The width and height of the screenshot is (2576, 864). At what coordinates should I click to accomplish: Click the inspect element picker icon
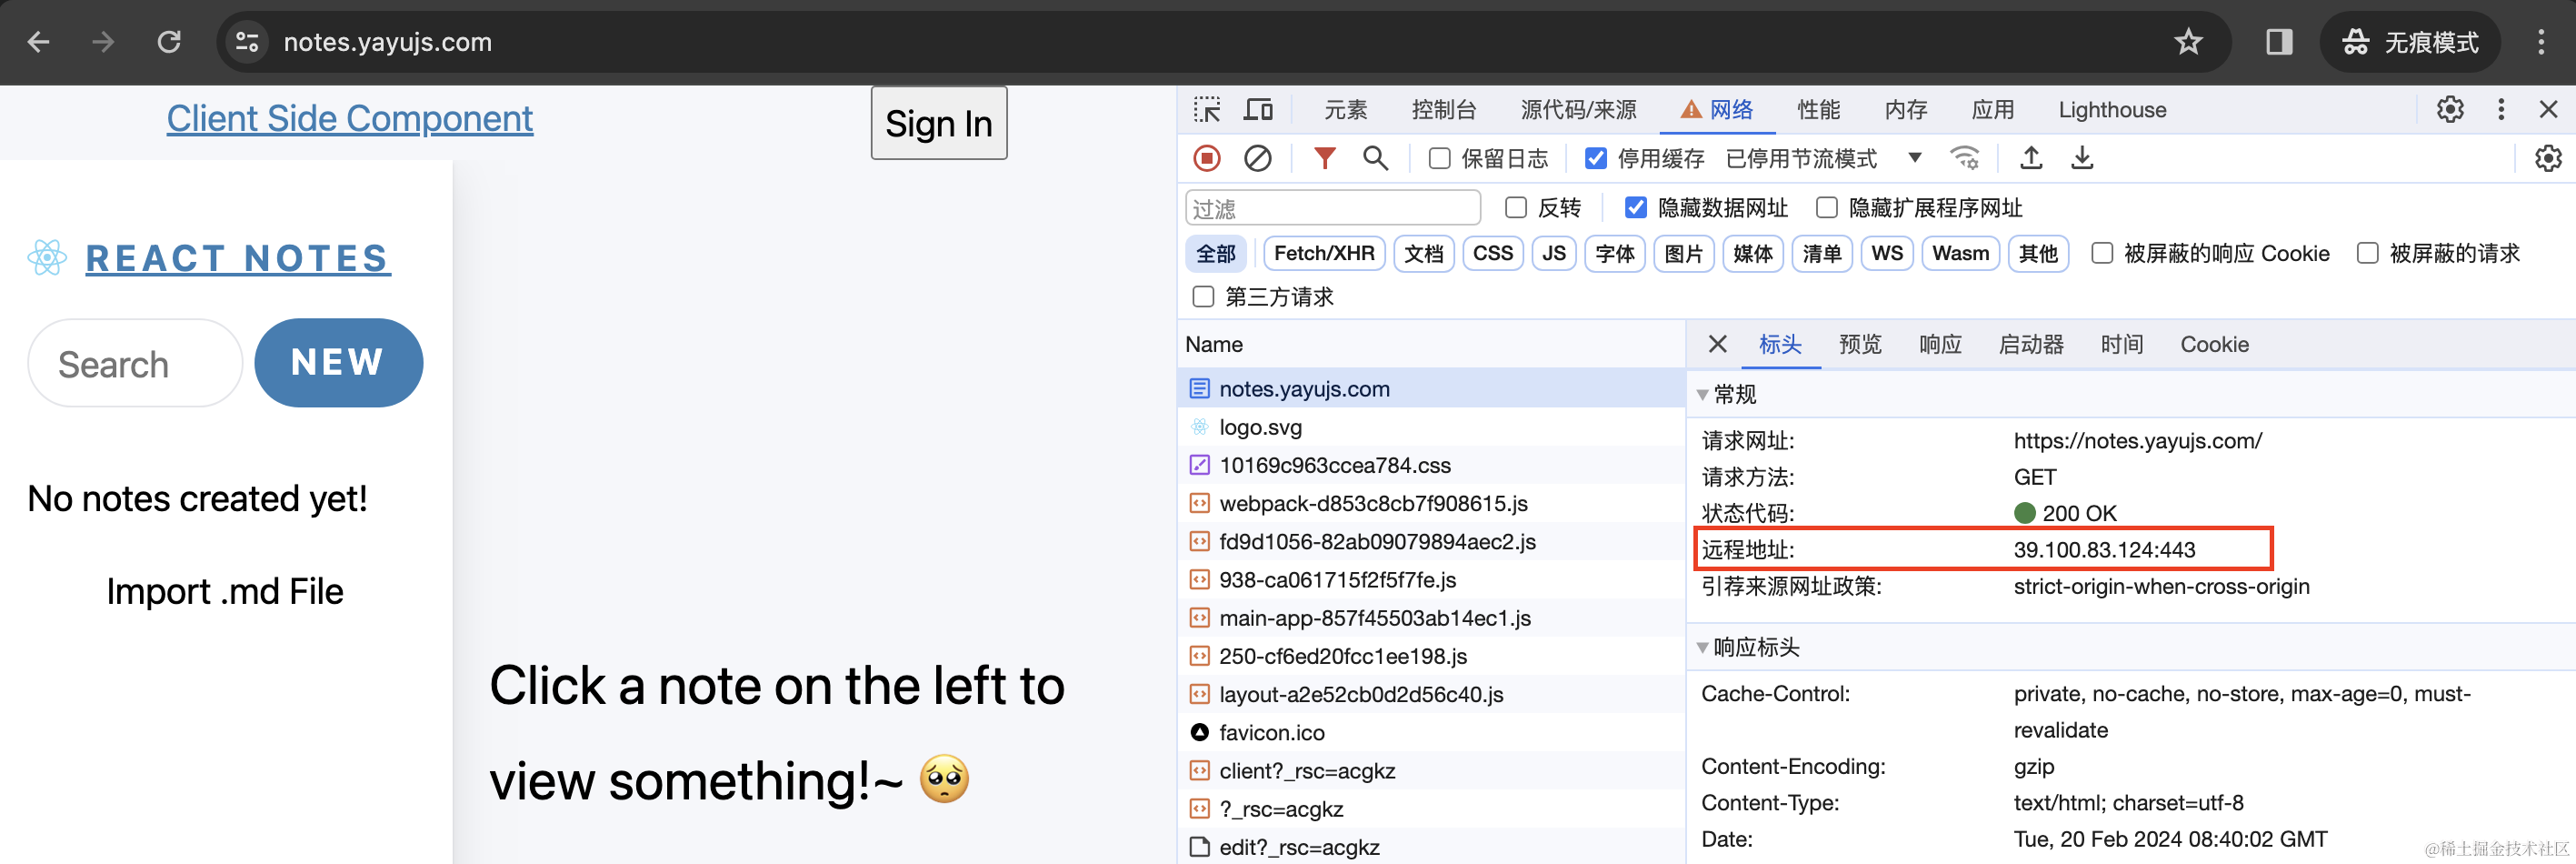pos(1207,110)
